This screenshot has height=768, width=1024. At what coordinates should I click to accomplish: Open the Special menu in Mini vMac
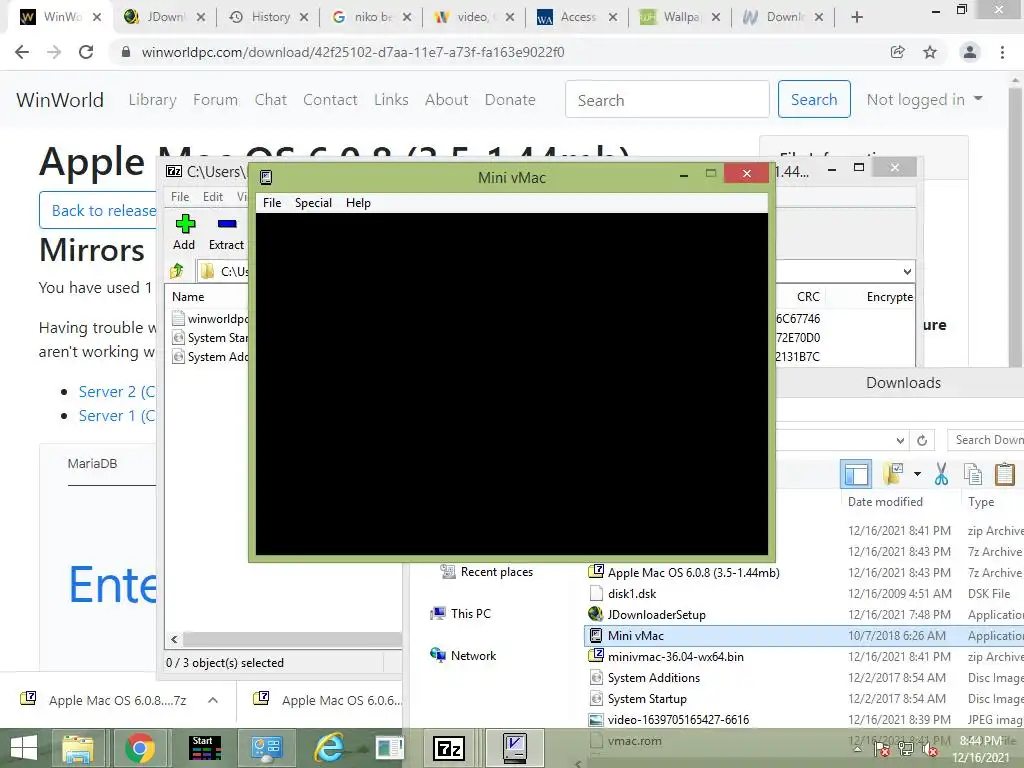pos(313,202)
